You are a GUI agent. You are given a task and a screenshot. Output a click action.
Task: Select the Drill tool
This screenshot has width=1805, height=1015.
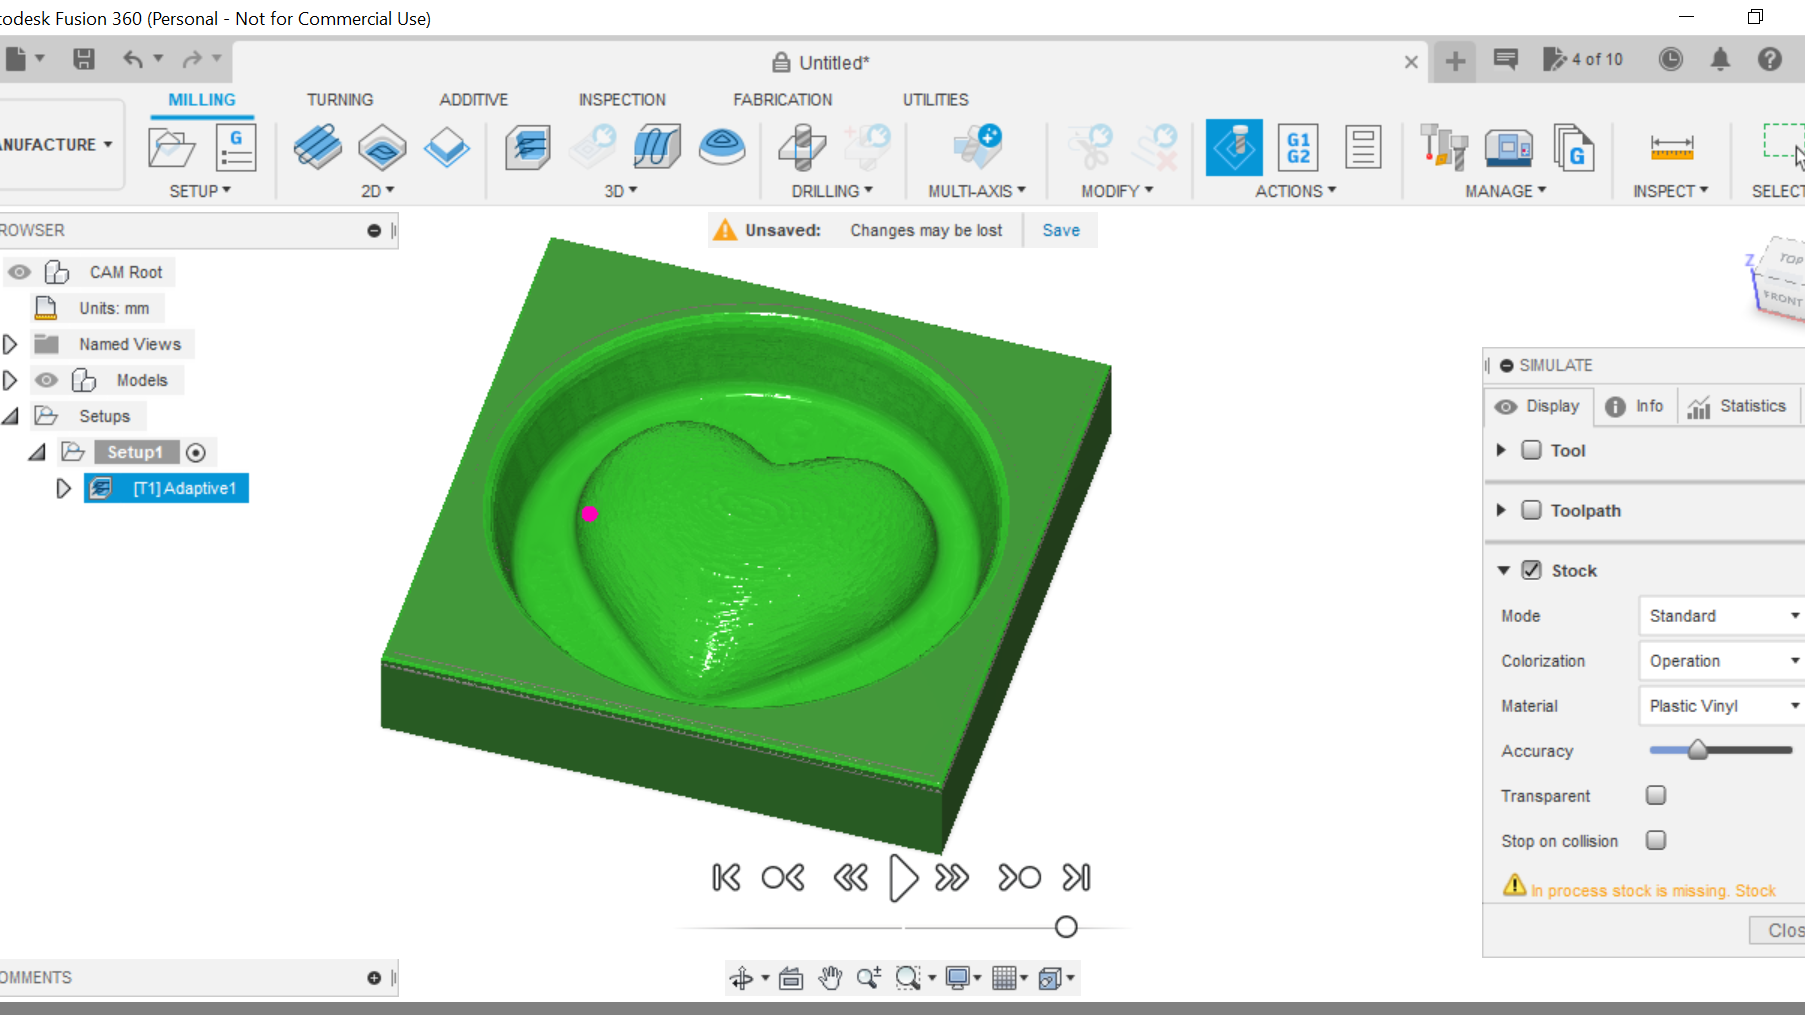pyautogui.click(x=802, y=147)
